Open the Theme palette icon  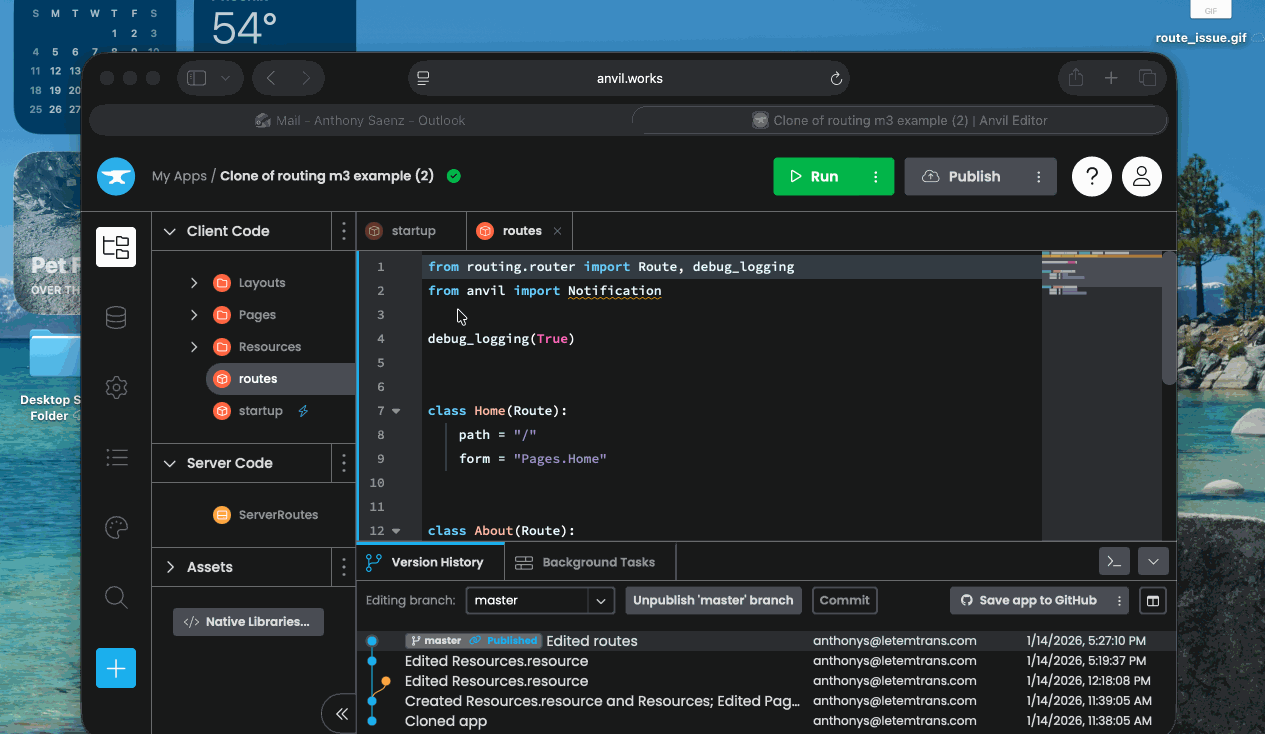116,527
